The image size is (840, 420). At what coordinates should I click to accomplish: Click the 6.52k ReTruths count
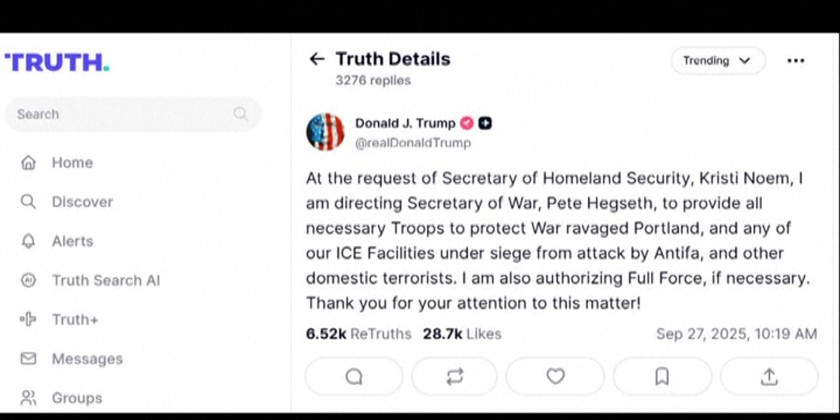click(358, 334)
